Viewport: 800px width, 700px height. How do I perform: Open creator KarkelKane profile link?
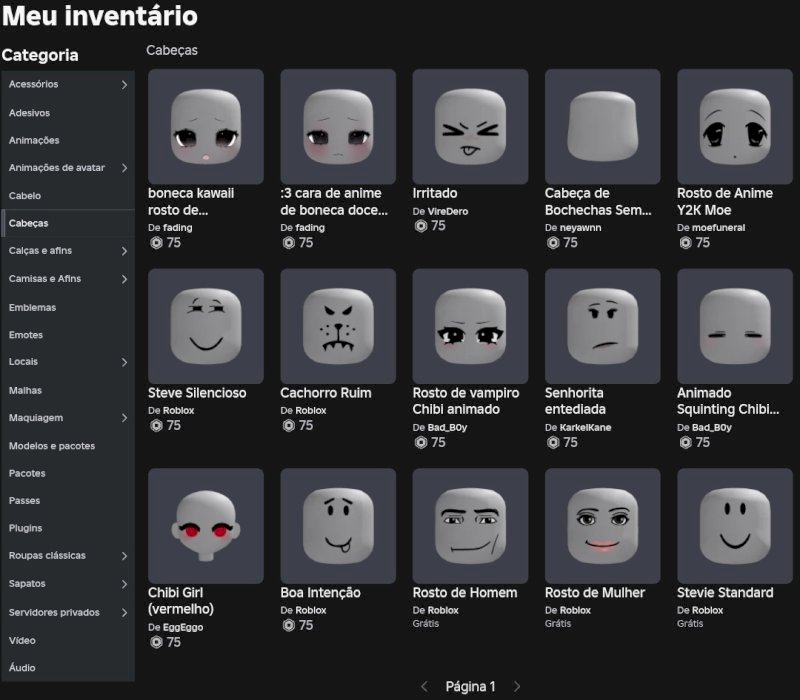(585, 428)
